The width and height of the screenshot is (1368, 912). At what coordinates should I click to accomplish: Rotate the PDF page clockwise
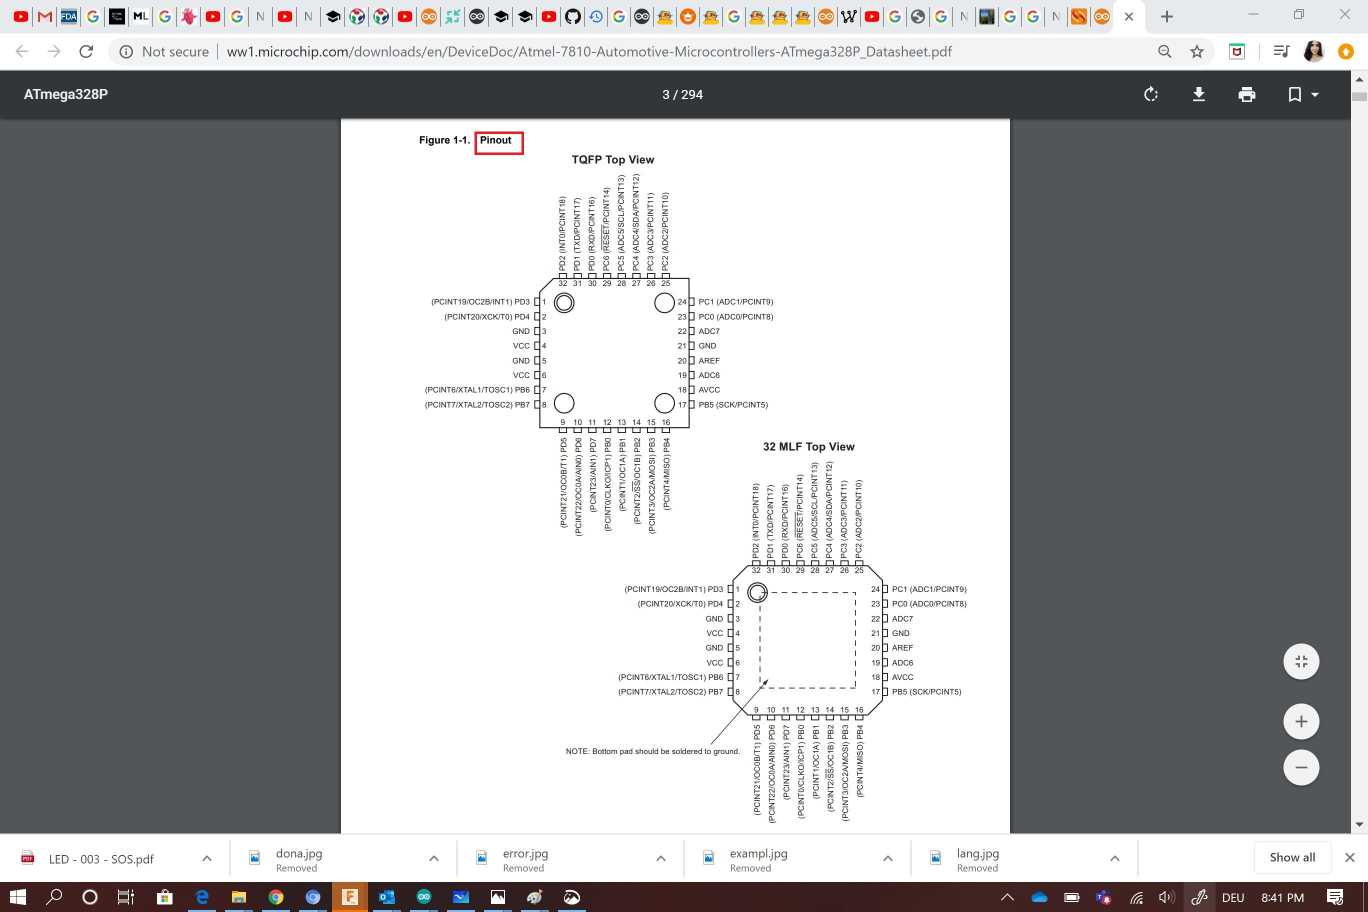coord(1151,94)
